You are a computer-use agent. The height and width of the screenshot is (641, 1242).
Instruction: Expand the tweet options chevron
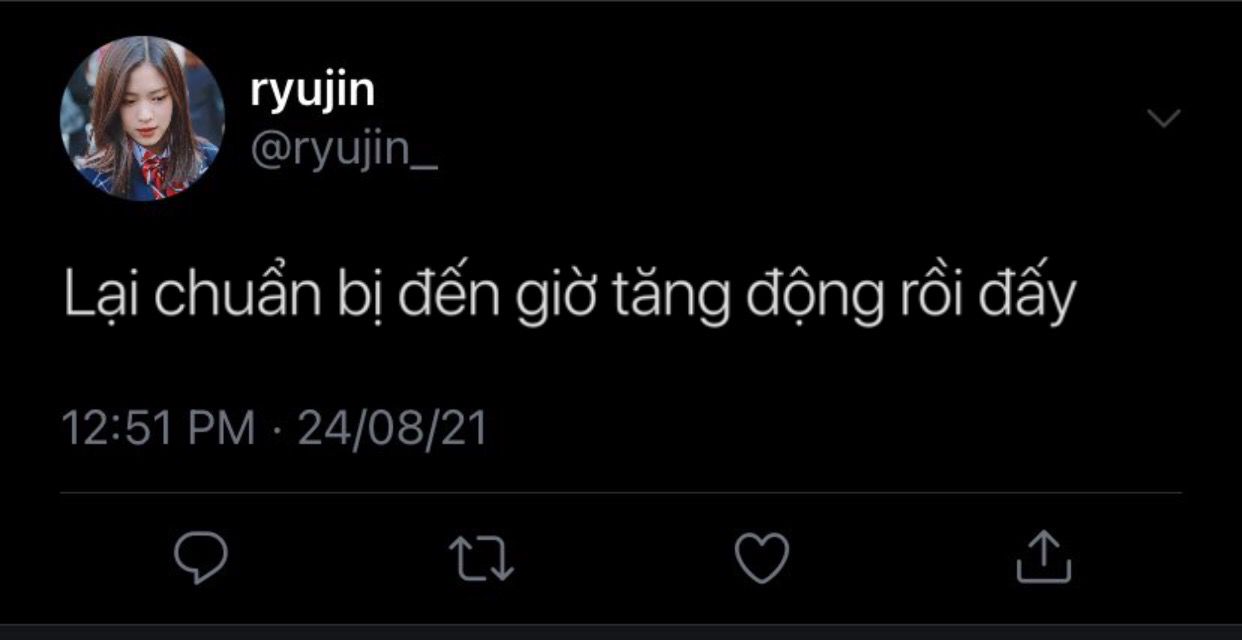tap(1163, 119)
